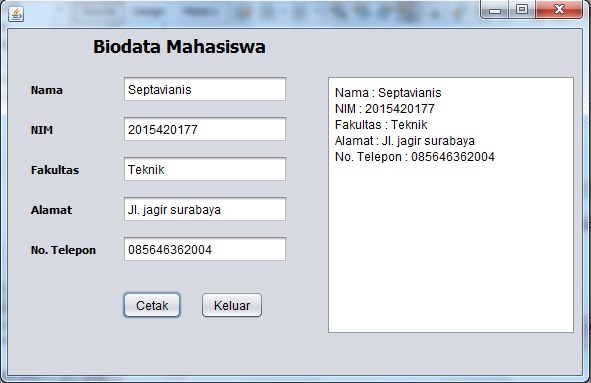This screenshot has width=591, height=383.
Task: Focus the No. Telepon field with 085646362004
Action: [205, 249]
